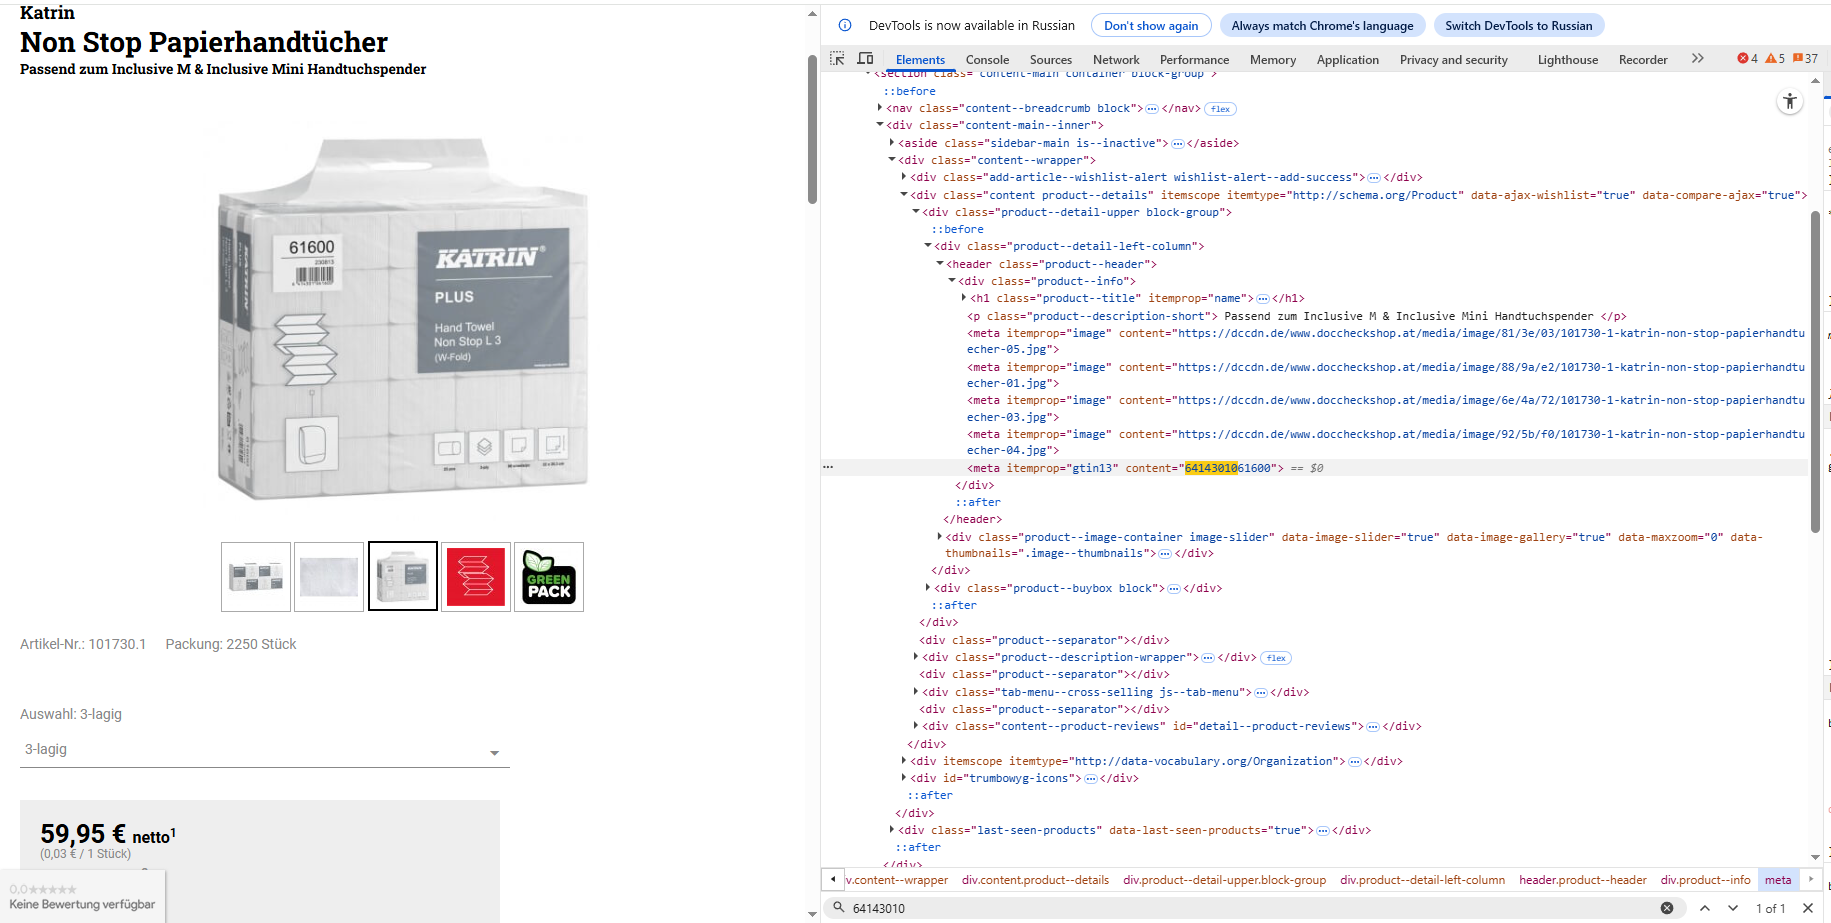Screen dimensions: 1831x923
Task: Open the errors counter showing 4
Action: [x=1748, y=59]
